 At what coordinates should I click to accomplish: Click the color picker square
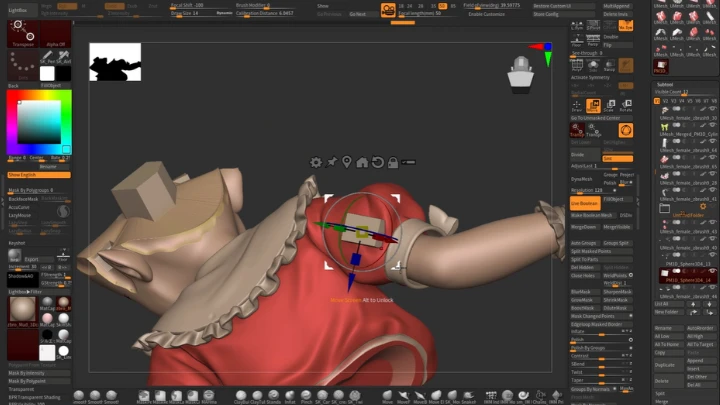39,122
